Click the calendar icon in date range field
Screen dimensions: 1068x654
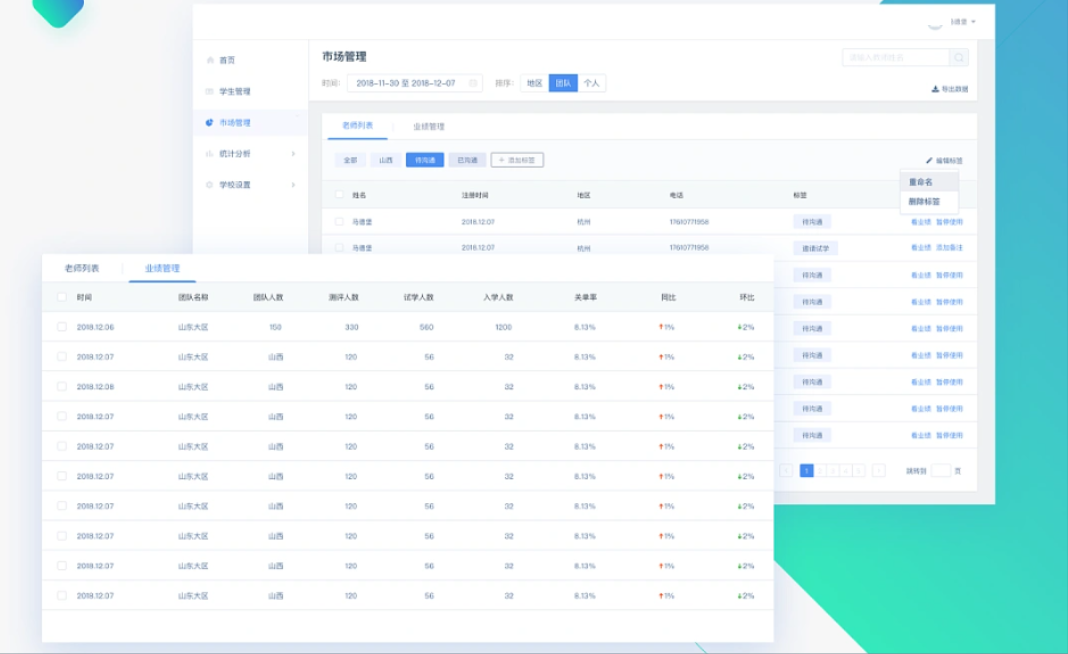point(473,83)
